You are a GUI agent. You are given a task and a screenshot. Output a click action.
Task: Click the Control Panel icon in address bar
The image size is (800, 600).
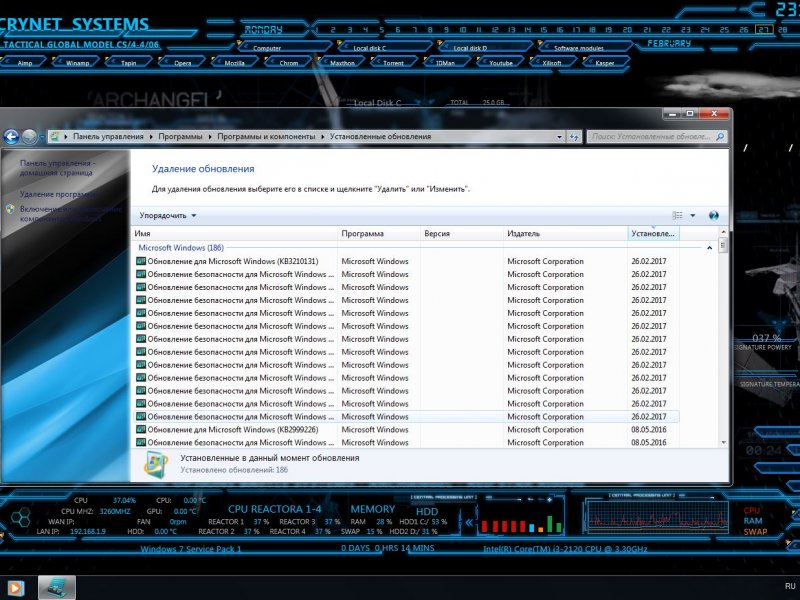pyautogui.click(x=55, y=137)
